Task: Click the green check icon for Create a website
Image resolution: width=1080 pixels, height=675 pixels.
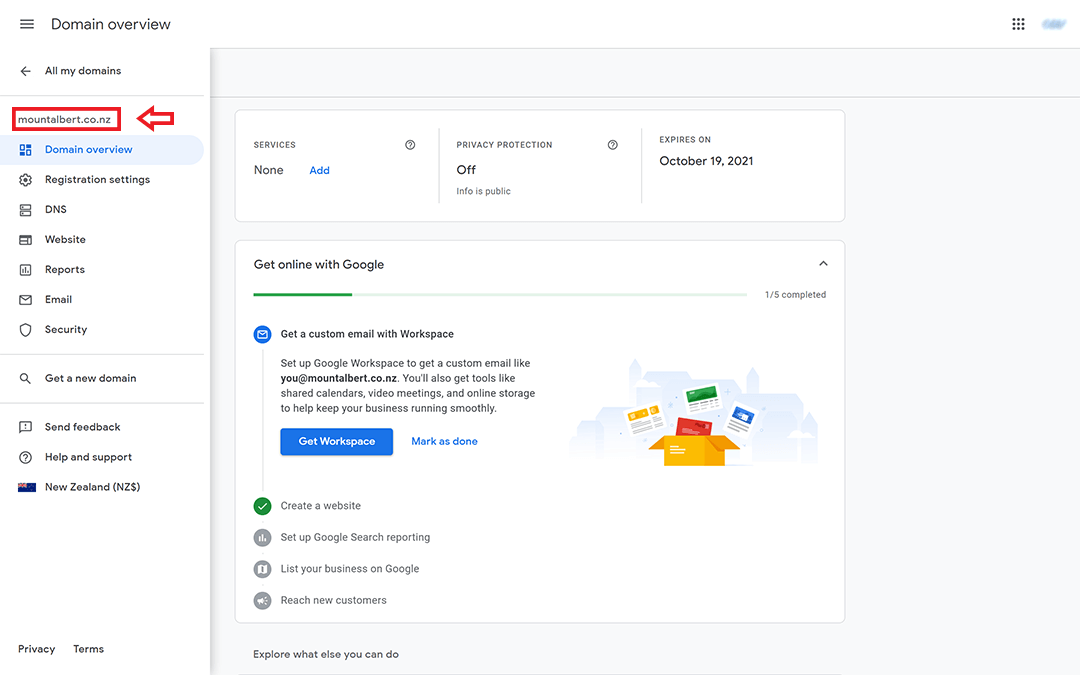Action: click(x=262, y=506)
